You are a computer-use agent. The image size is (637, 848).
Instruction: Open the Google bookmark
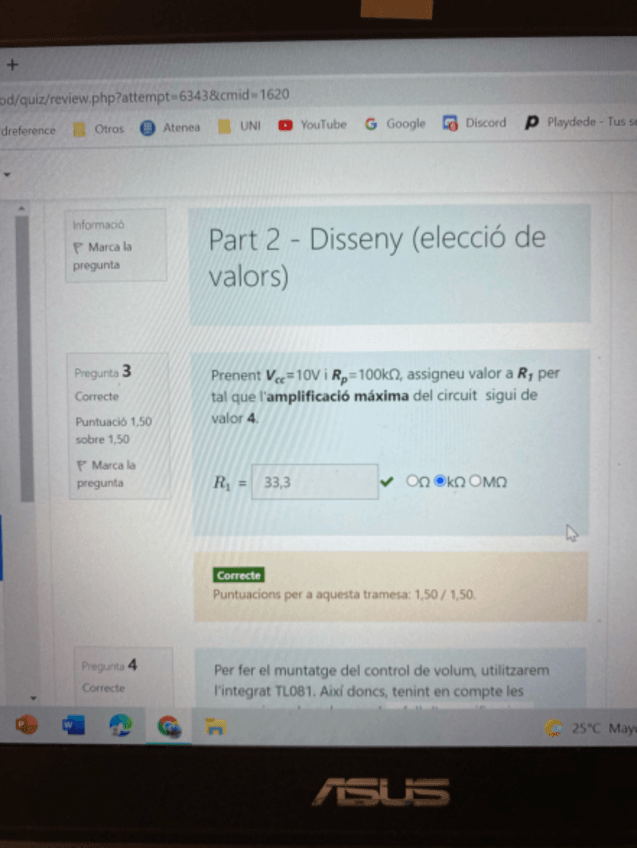(395, 124)
